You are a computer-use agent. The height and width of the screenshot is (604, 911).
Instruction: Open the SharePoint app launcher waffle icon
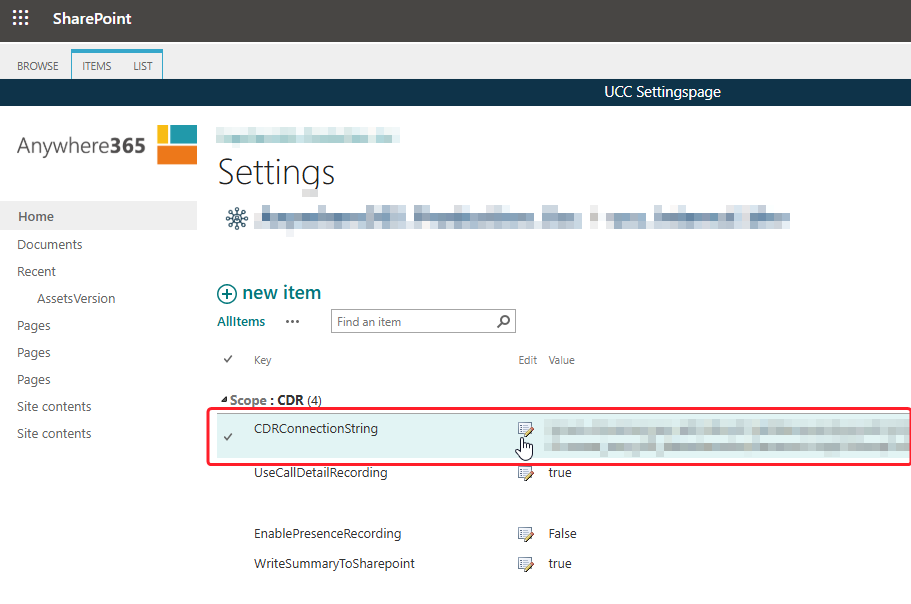pyautogui.click(x=20, y=19)
